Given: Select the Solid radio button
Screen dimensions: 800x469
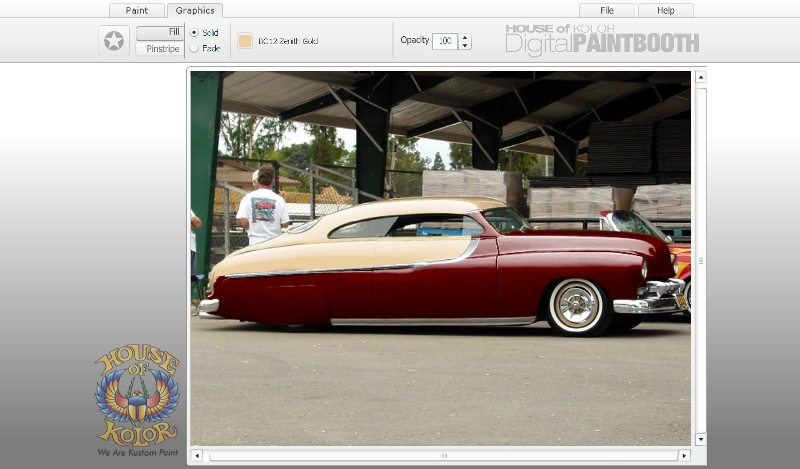Looking at the screenshot, I should pos(194,33).
